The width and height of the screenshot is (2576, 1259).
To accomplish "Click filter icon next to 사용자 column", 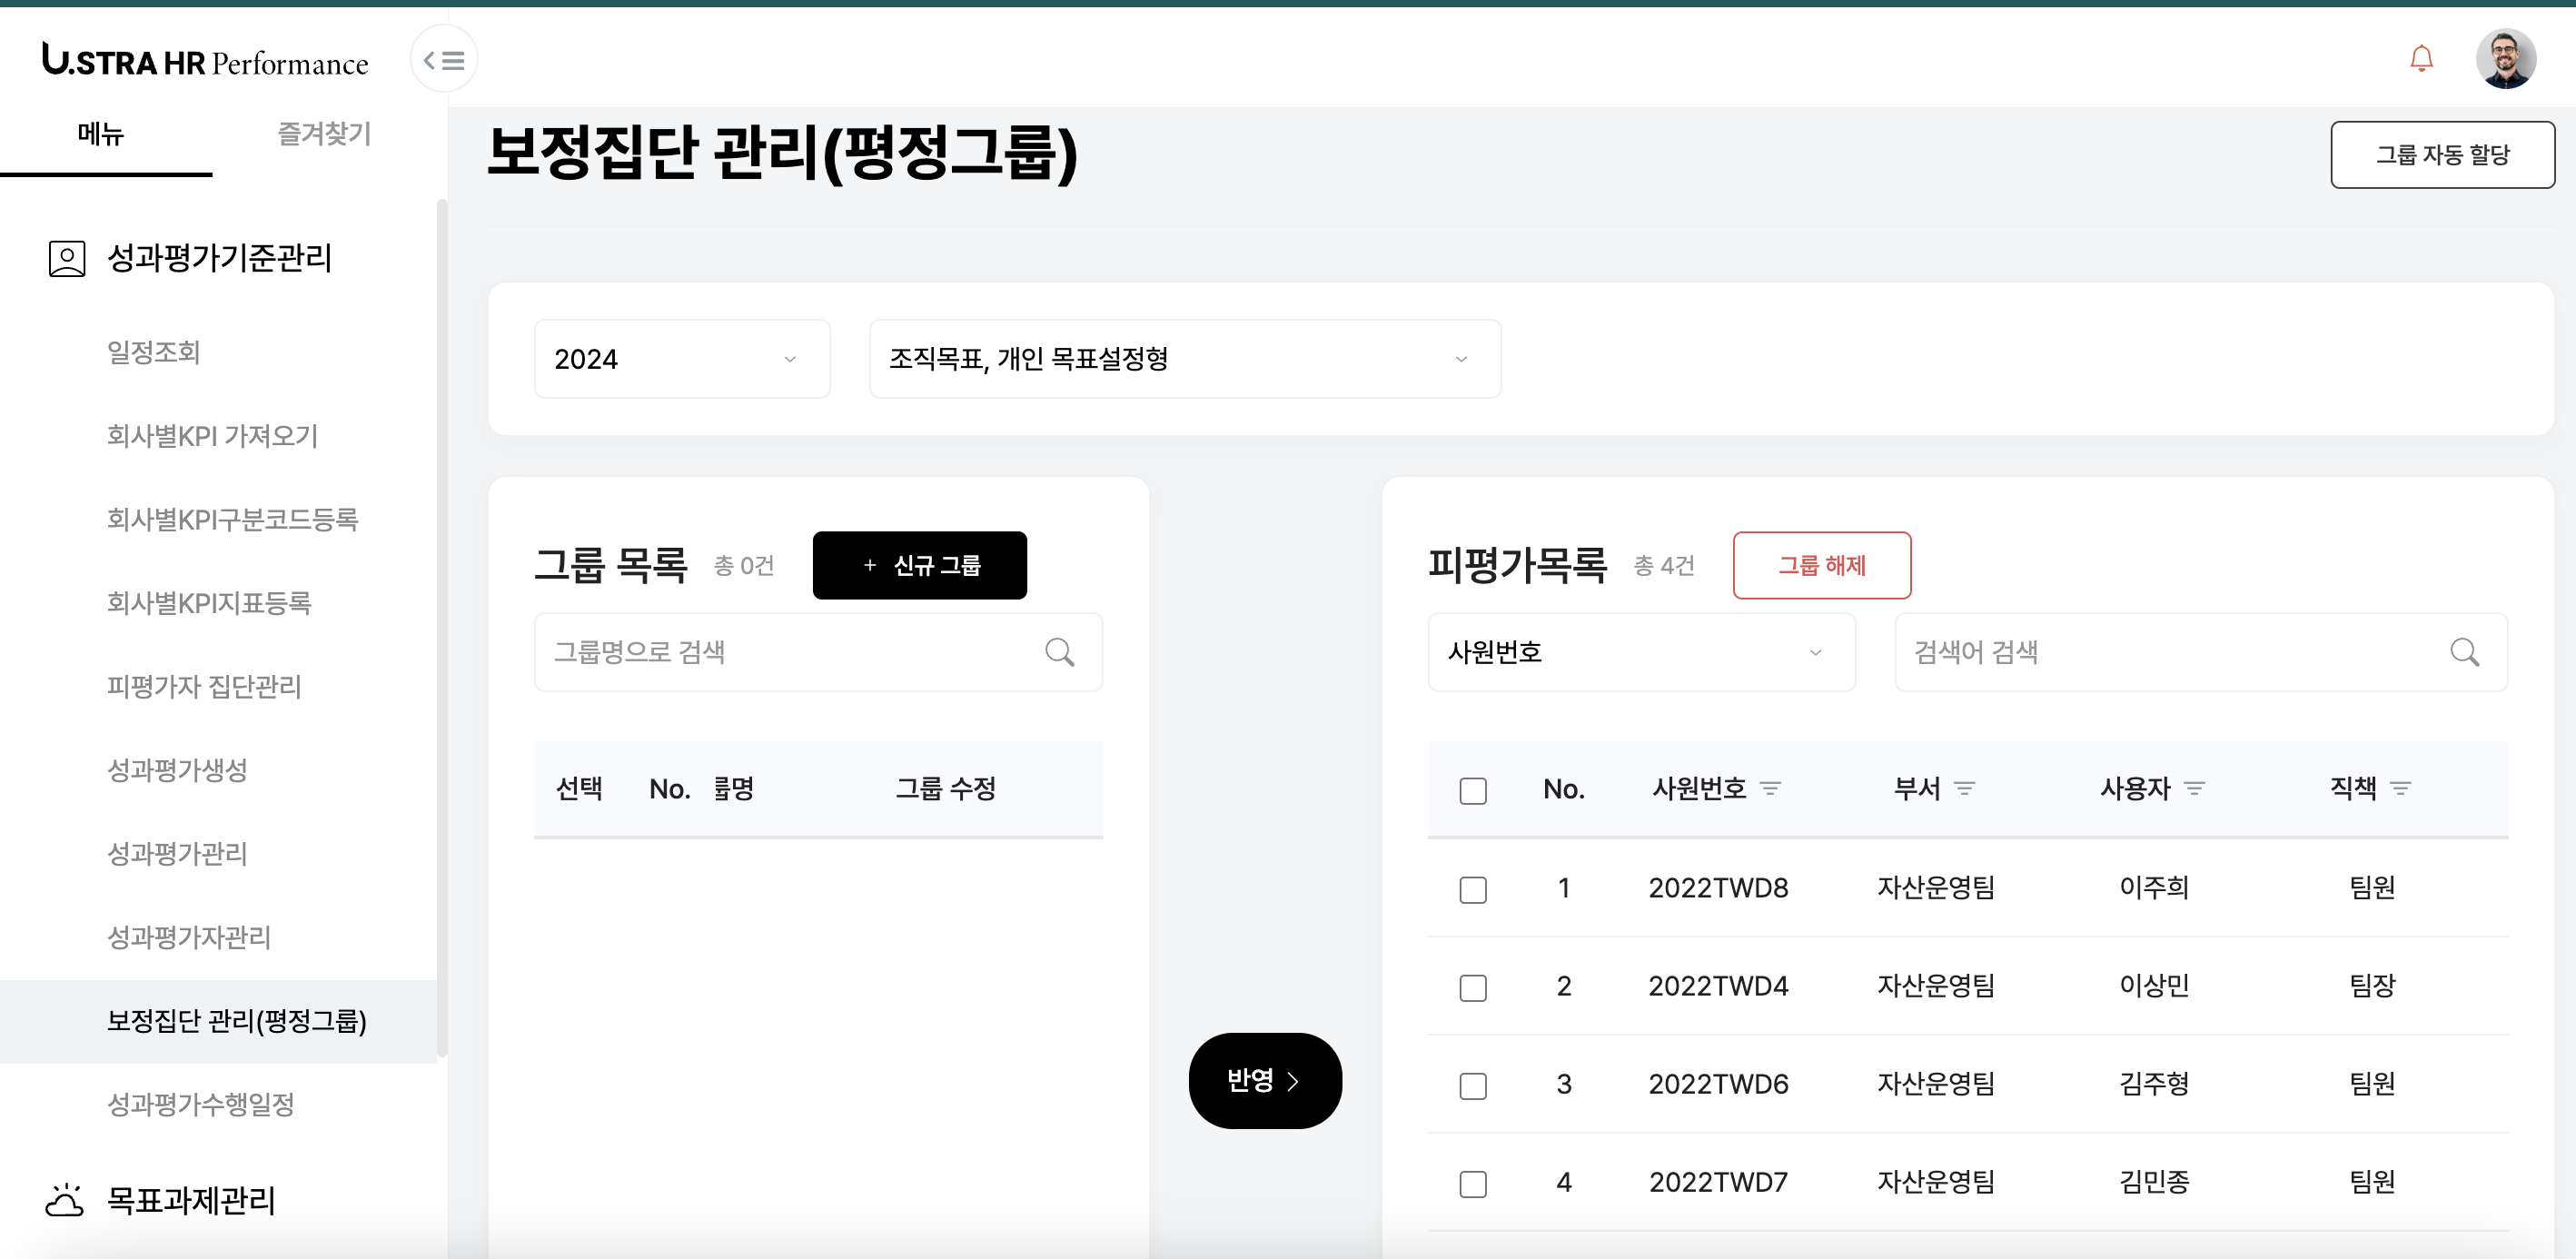I will (2194, 789).
